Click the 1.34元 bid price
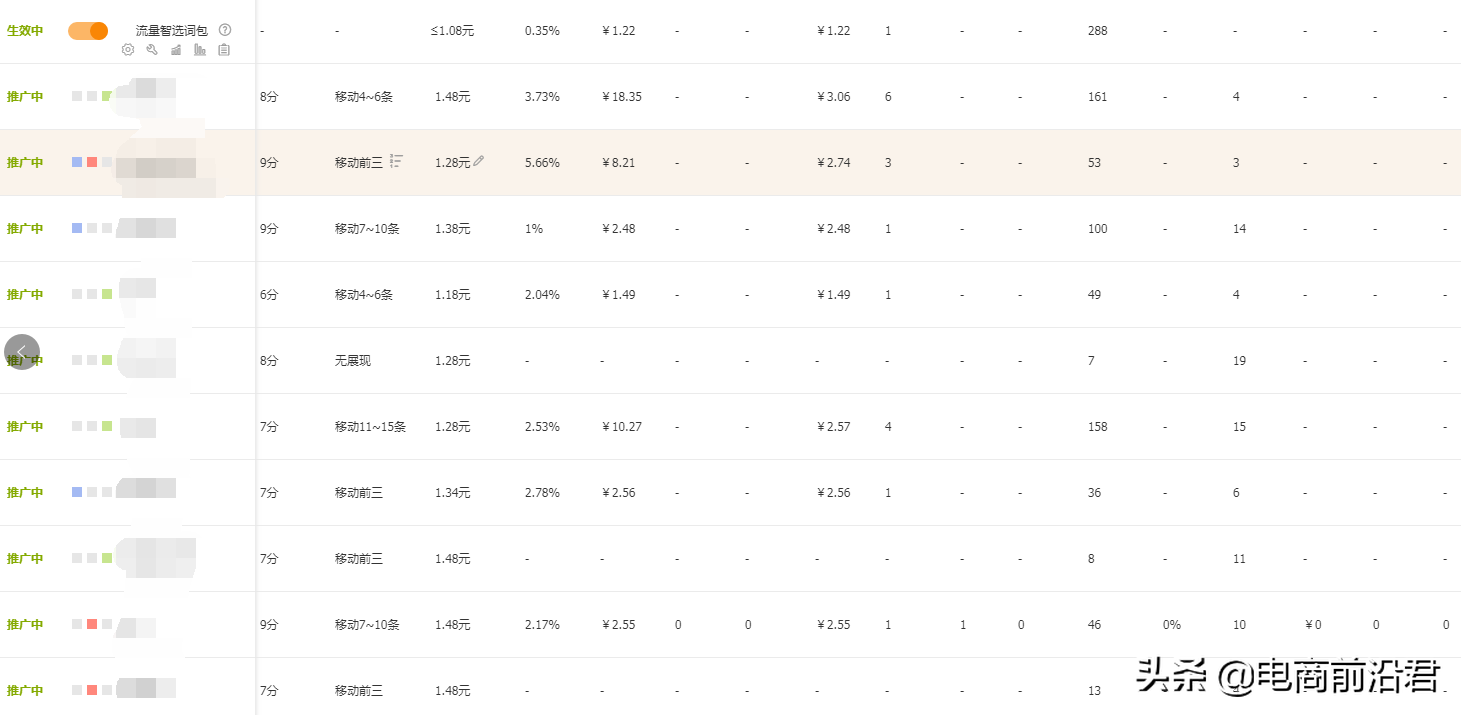 [x=452, y=493]
